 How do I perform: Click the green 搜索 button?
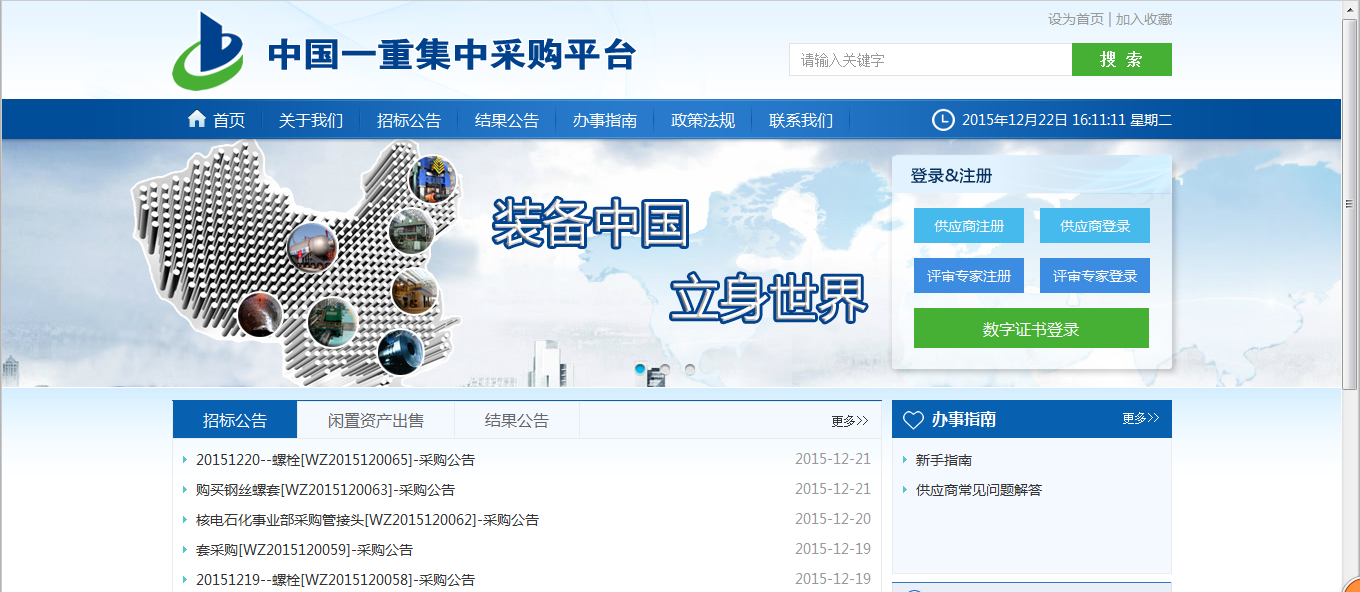(1121, 59)
